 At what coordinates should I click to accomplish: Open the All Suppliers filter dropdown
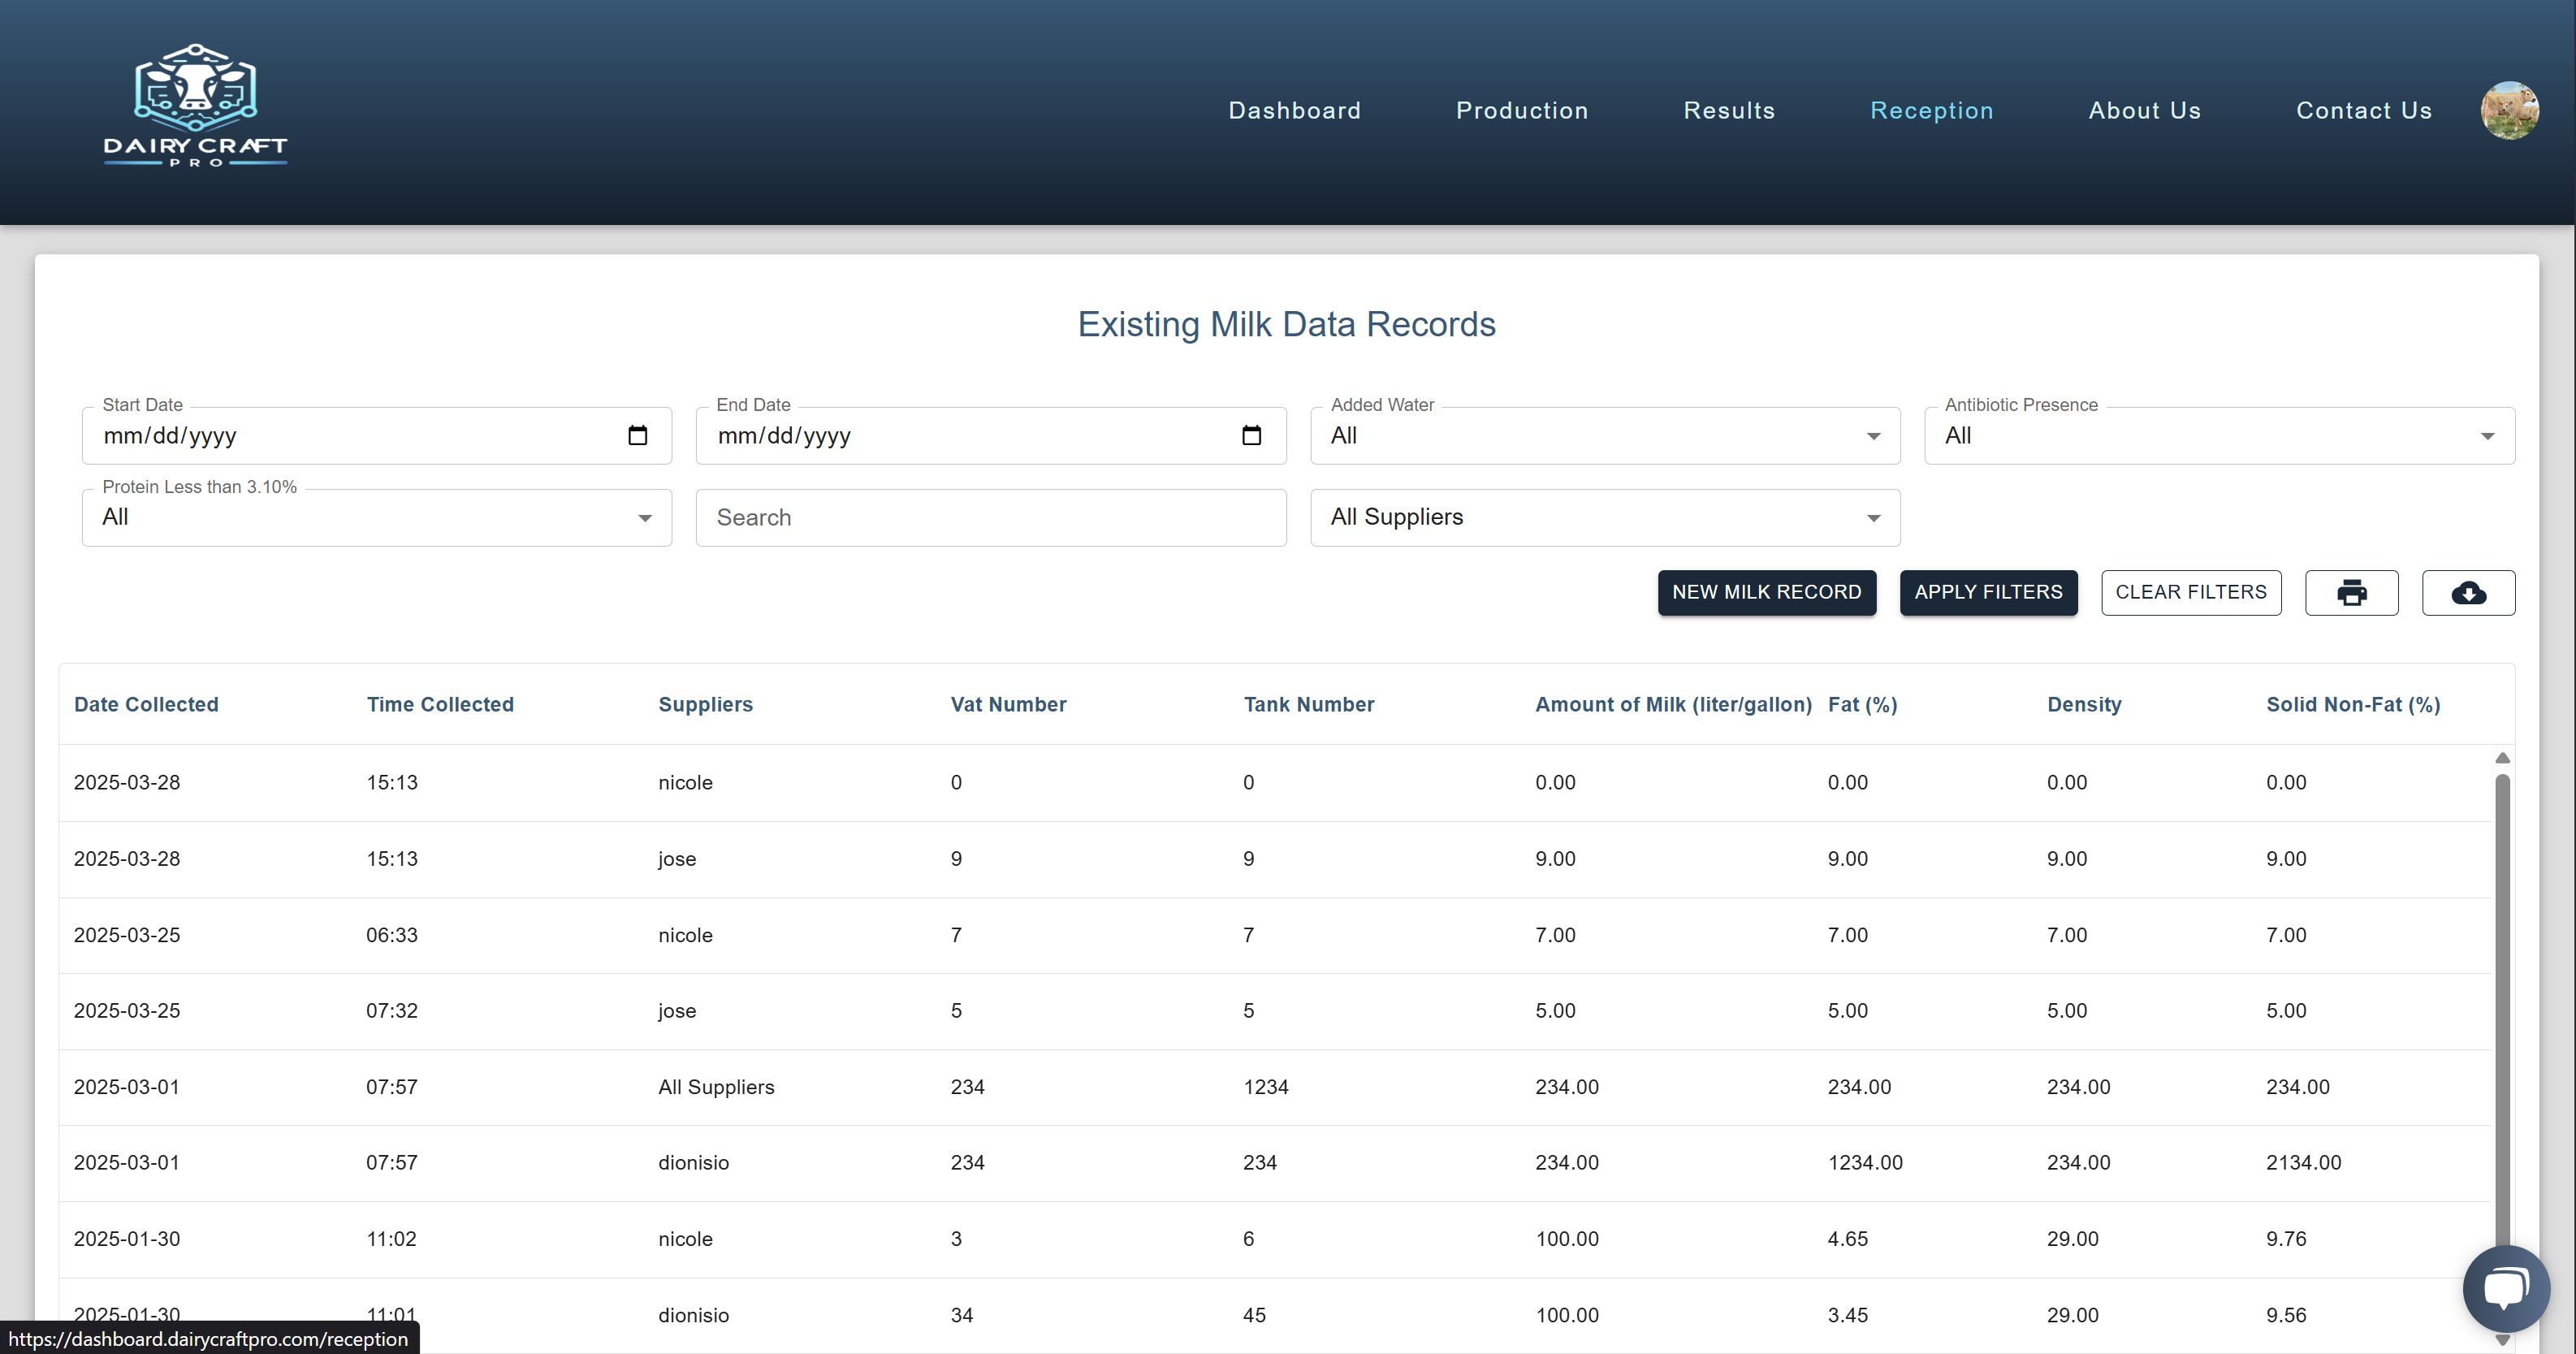click(x=1604, y=518)
